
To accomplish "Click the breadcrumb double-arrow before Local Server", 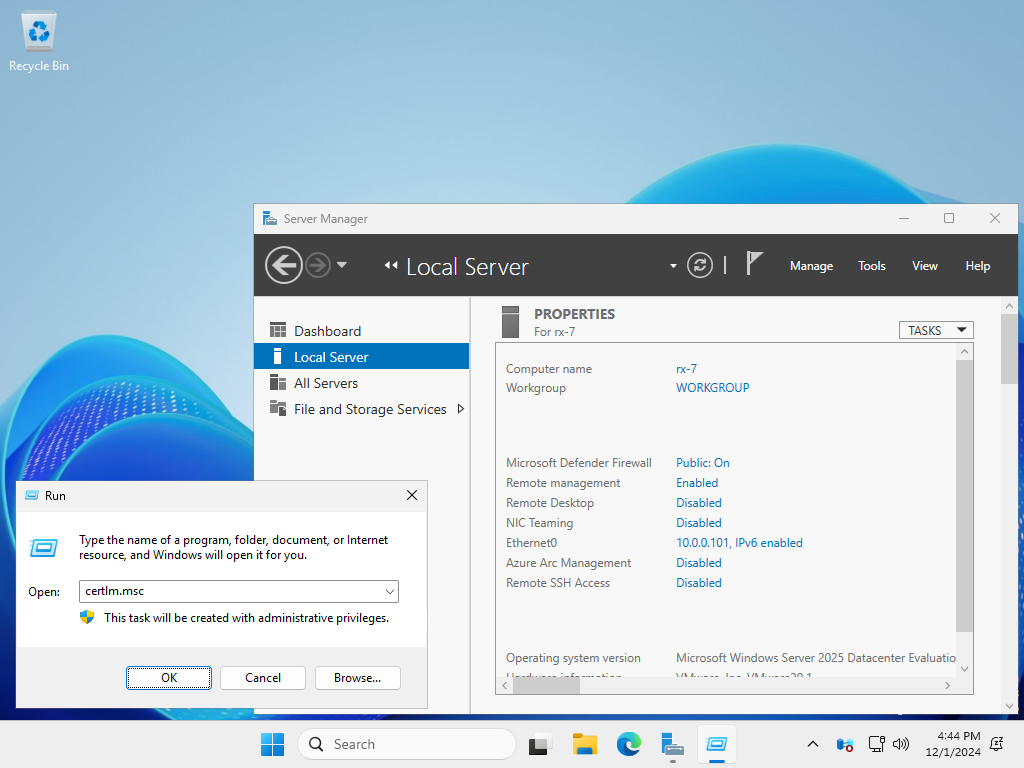I will pos(391,265).
